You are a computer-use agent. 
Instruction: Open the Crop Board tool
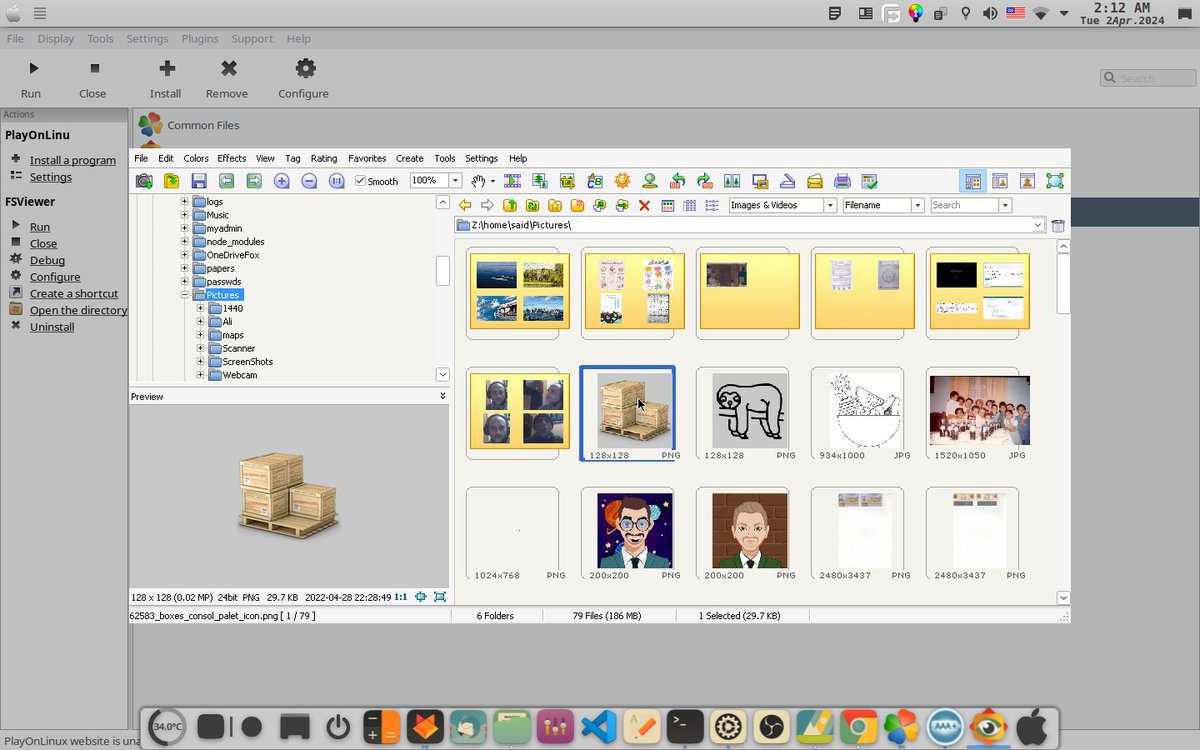pyautogui.click(x=596, y=180)
